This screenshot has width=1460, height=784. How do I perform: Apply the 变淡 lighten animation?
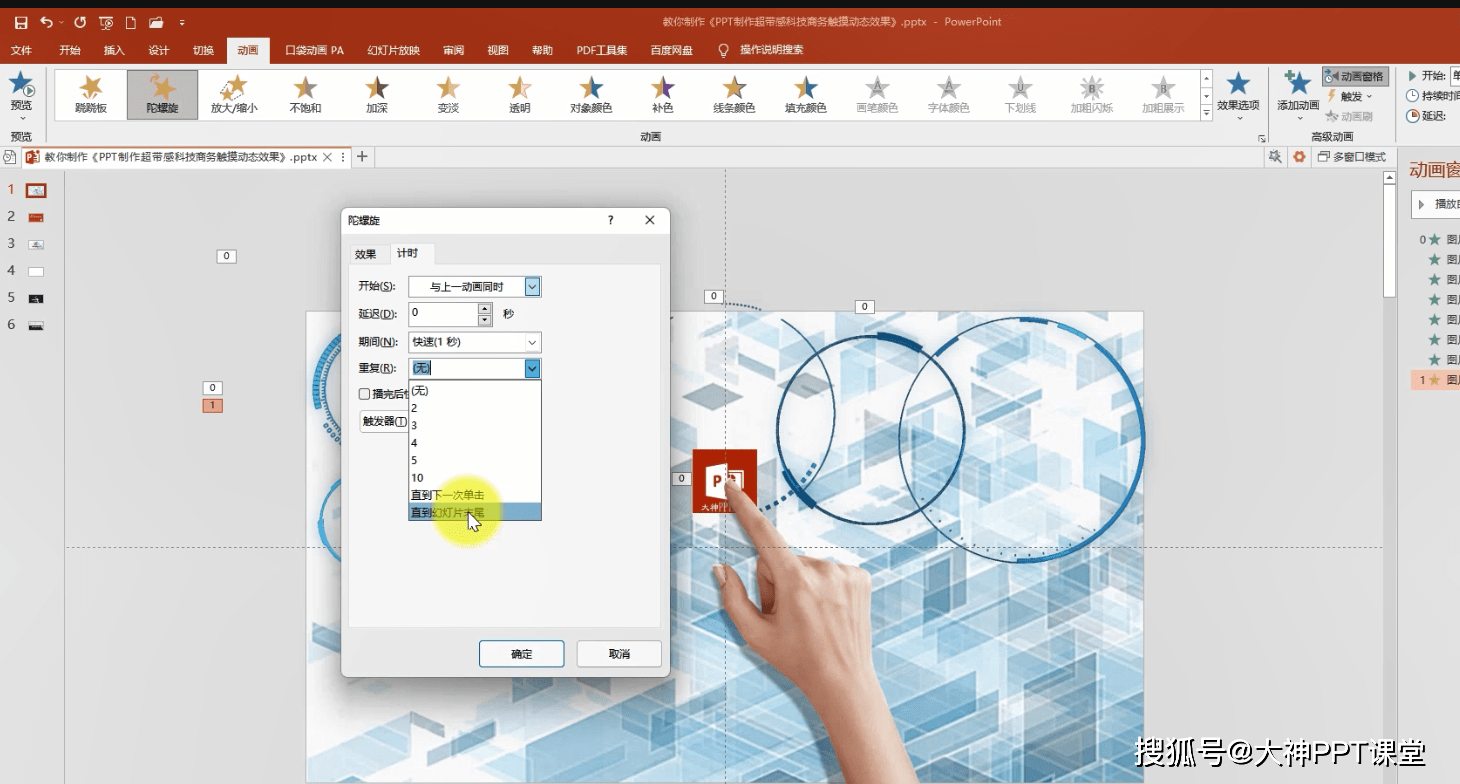[448, 95]
